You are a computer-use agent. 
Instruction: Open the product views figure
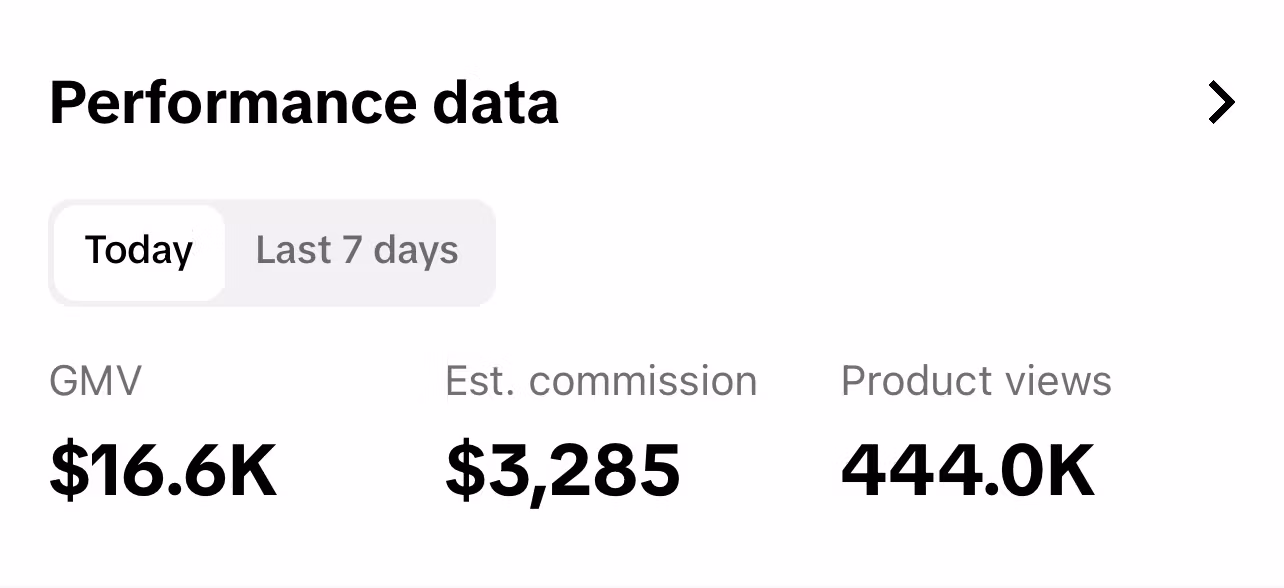coord(968,470)
